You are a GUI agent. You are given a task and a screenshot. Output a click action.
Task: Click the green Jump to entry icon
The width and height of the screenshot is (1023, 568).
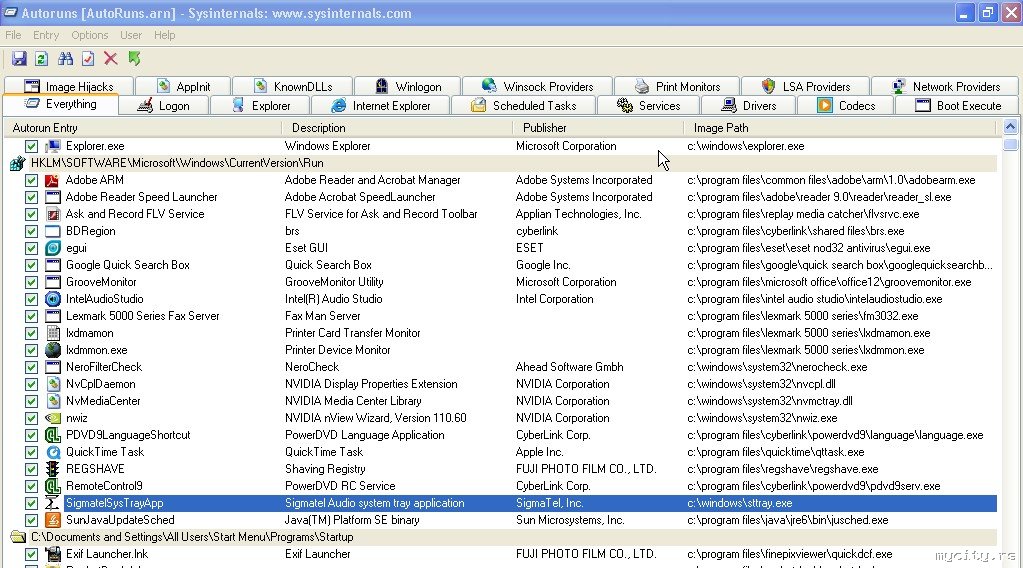134,59
